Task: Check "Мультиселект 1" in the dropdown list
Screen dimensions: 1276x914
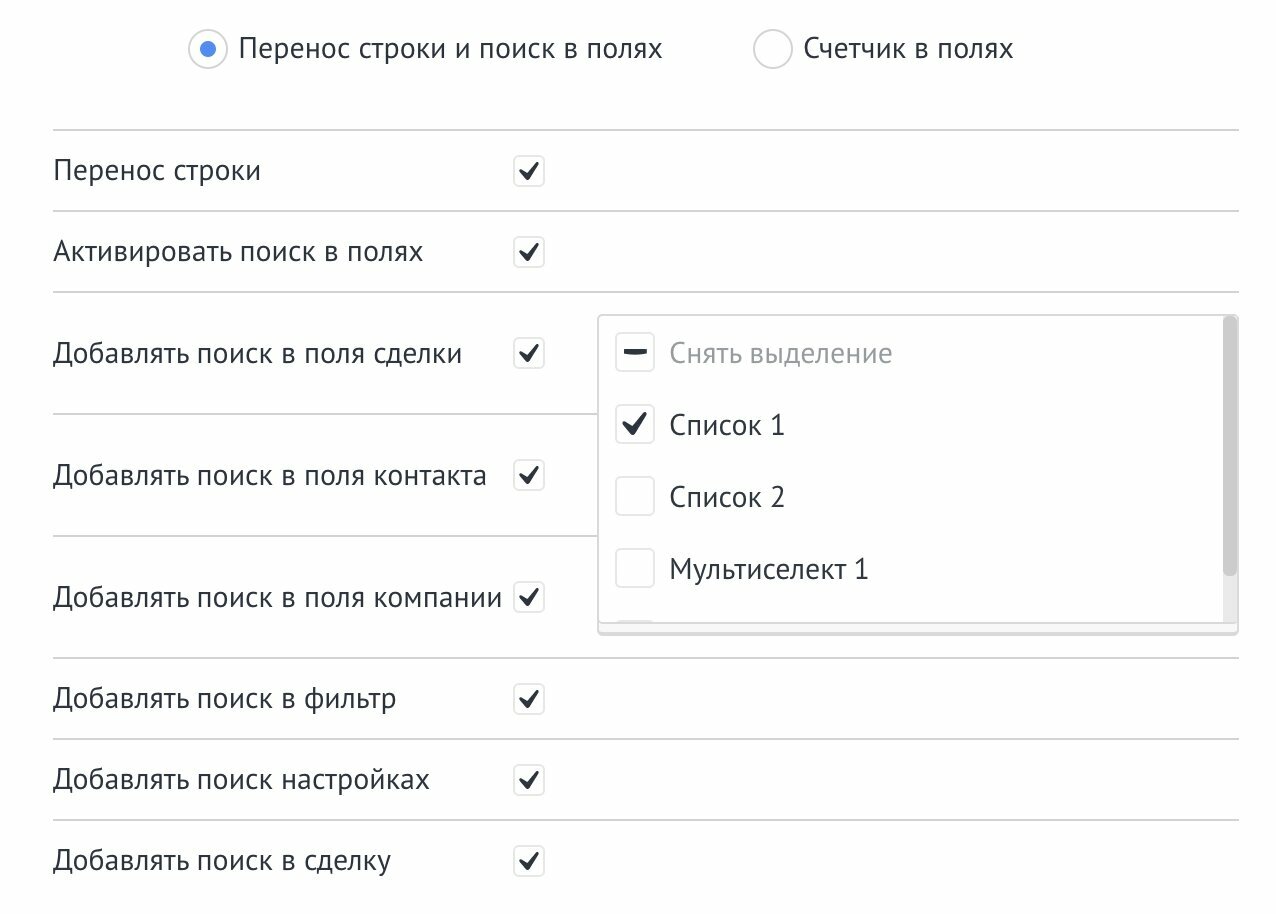Action: (635, 569)
